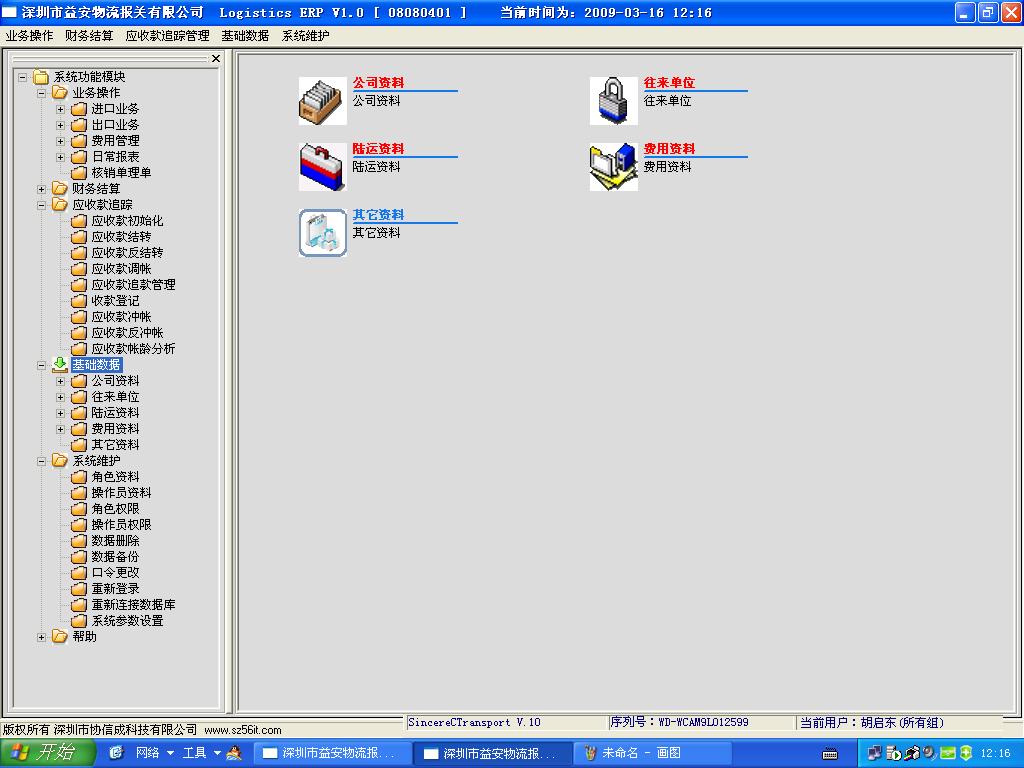Open the 业务操作 menu
1024x768 pixels.
(29, 35)
